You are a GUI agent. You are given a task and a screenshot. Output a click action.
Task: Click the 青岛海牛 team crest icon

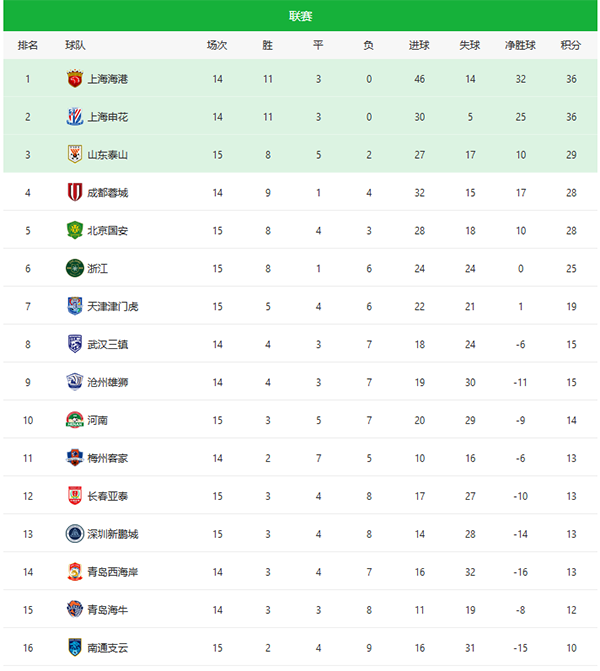pos(74,610)
